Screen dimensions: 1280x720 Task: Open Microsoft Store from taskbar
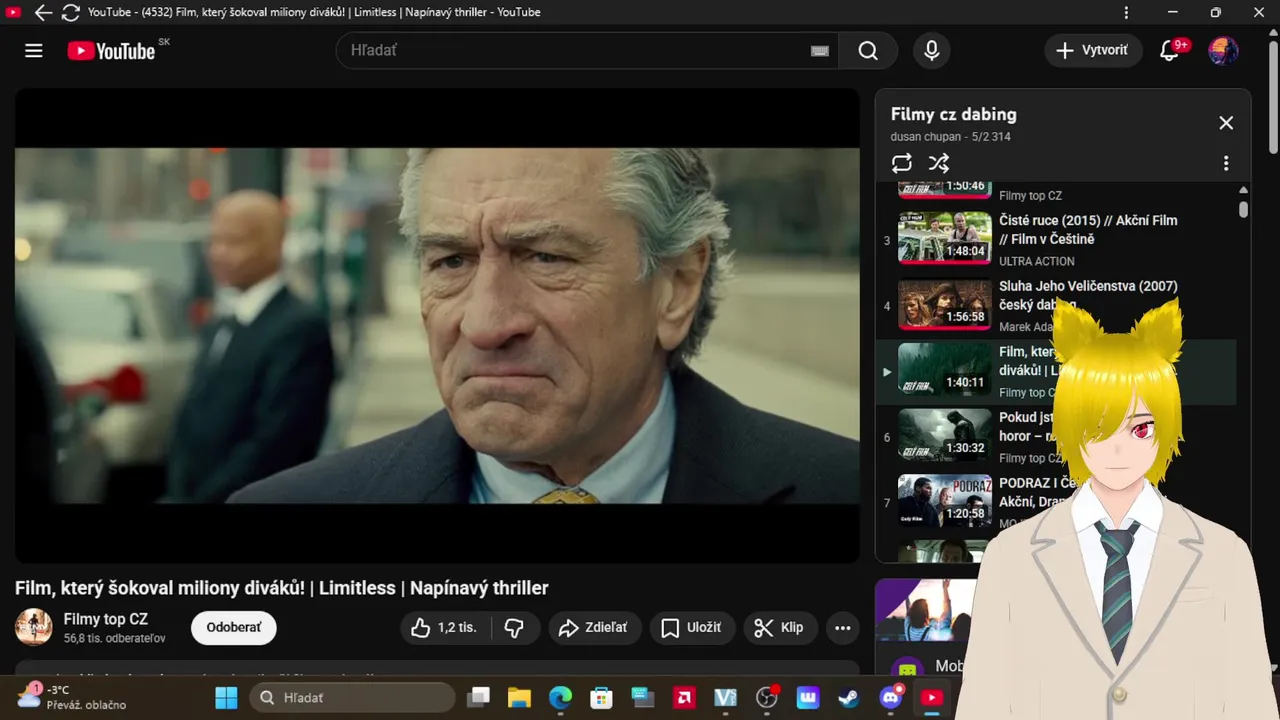tap(601, 697)
